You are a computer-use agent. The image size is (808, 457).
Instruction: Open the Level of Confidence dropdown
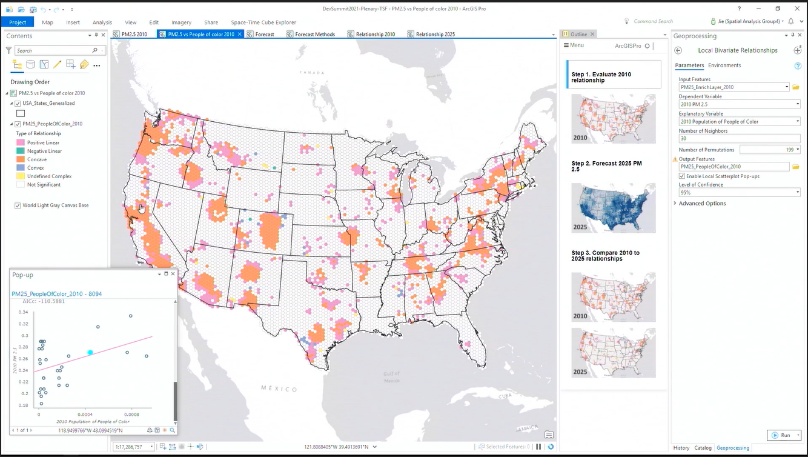(x=797, y=192)
